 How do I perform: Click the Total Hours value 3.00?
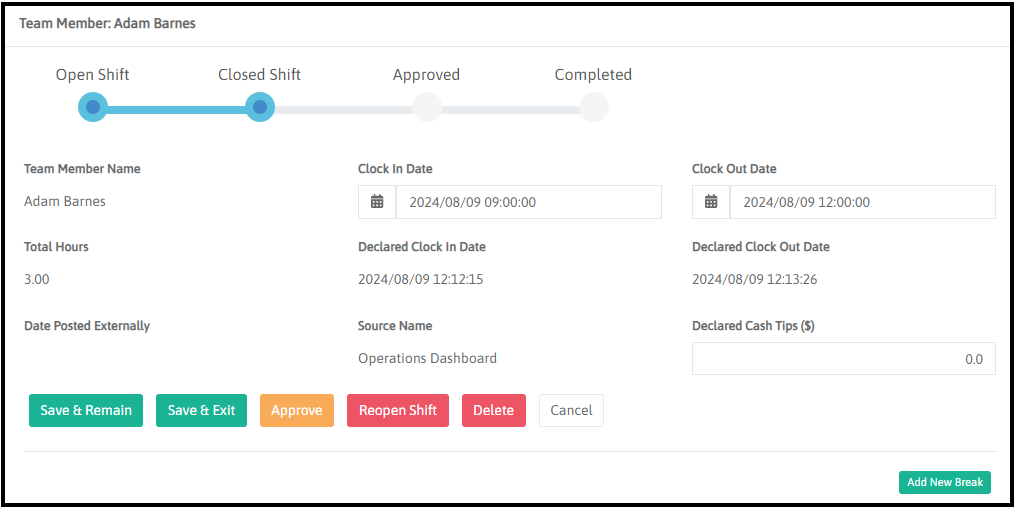37,280
